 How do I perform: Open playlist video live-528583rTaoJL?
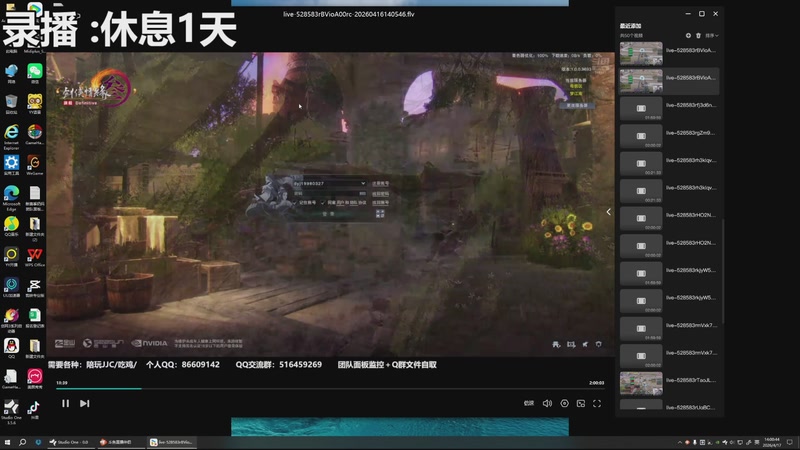(669, 383)
